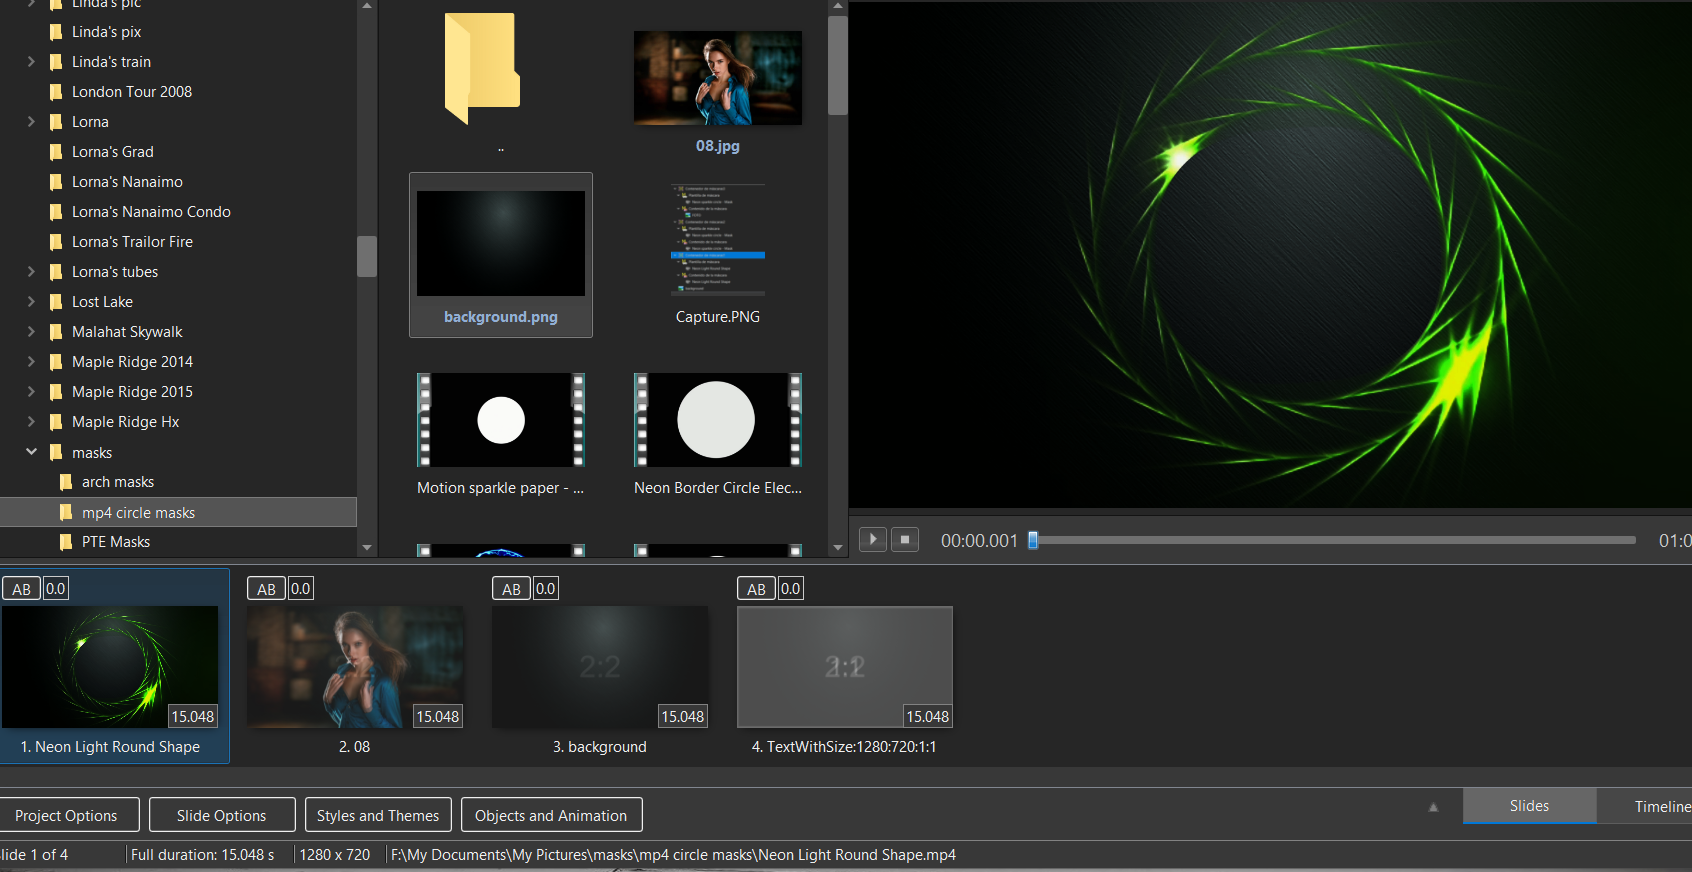
Task: Select the background.png thumbnail
Action: [500, 244]
